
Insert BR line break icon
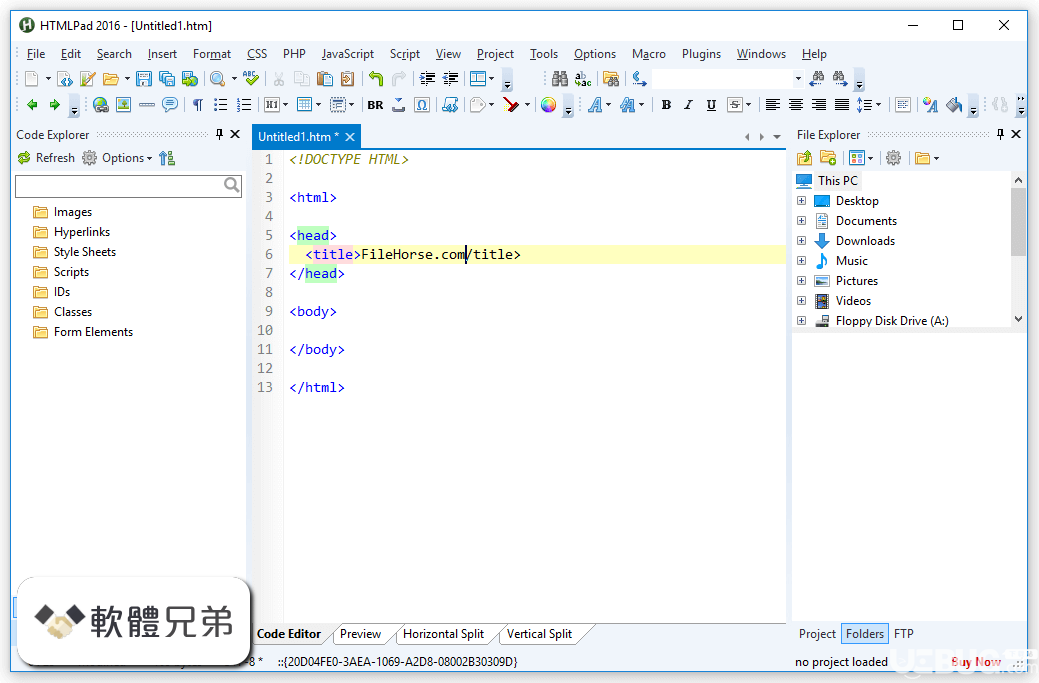(375, 105)
